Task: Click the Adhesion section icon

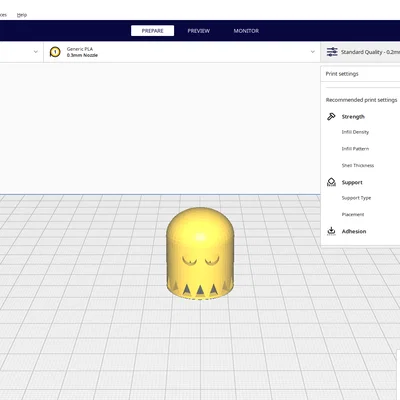Action: pyautogui.click(x=331, y=231)
